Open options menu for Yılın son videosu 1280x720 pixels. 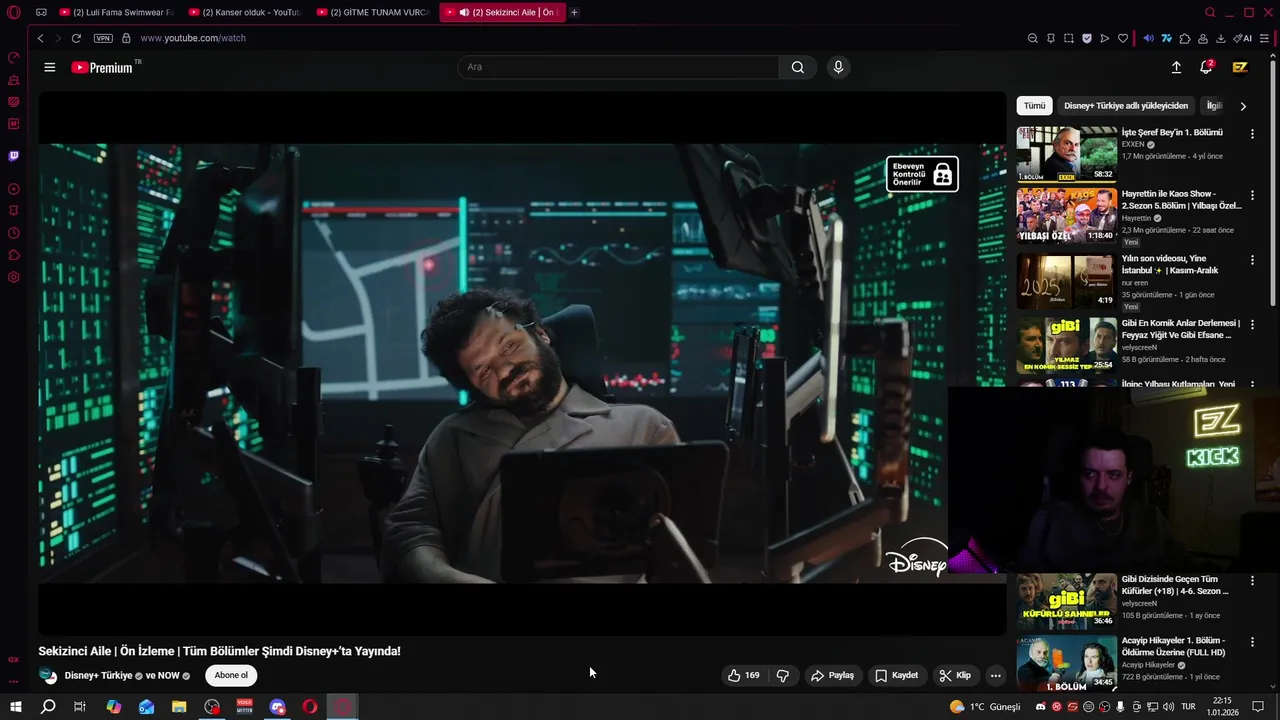pos(1252,260)
